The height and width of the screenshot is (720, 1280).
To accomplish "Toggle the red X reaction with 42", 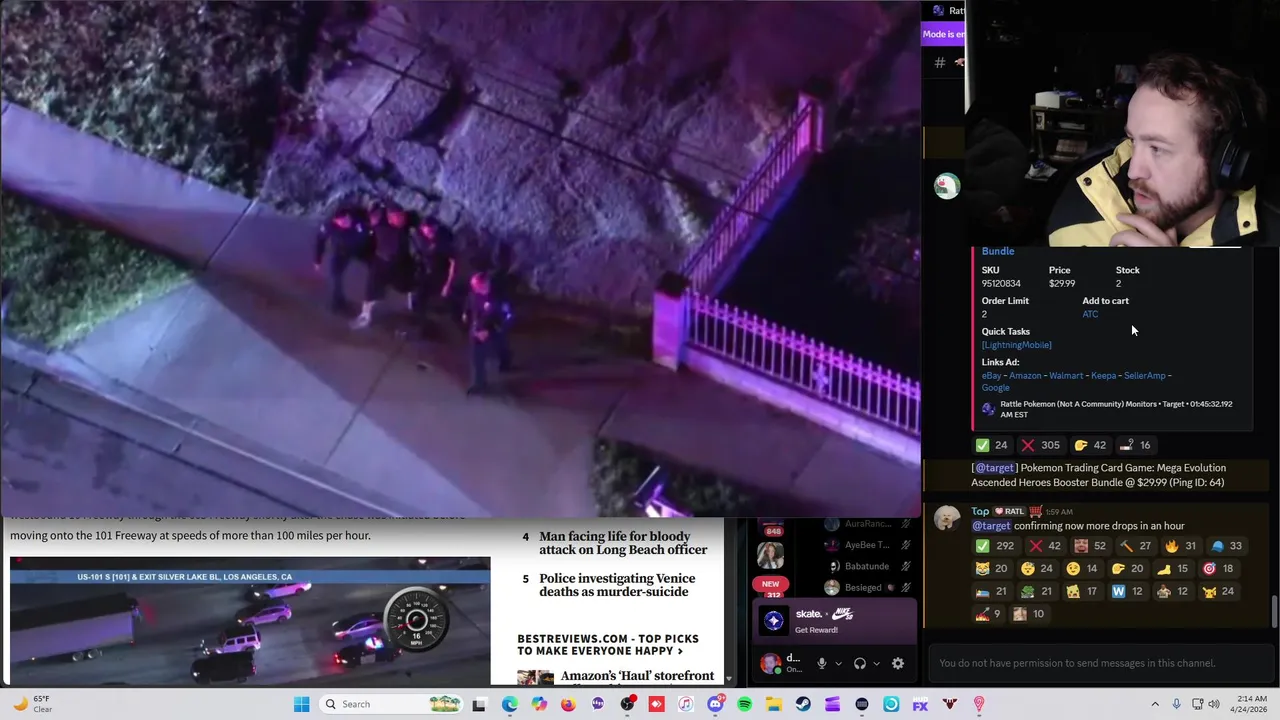I will point(1044,546).
